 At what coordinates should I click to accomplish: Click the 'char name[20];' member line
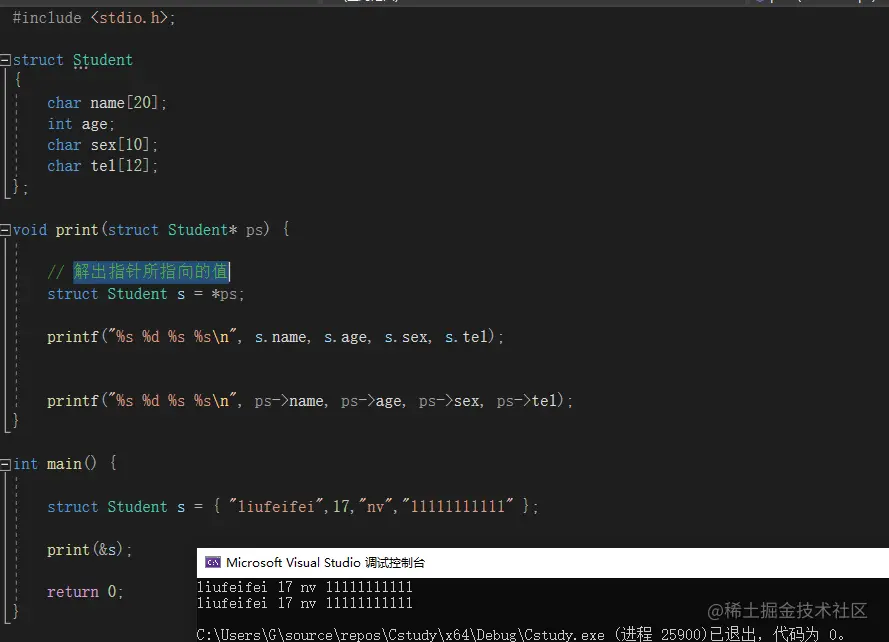point(107,103)
